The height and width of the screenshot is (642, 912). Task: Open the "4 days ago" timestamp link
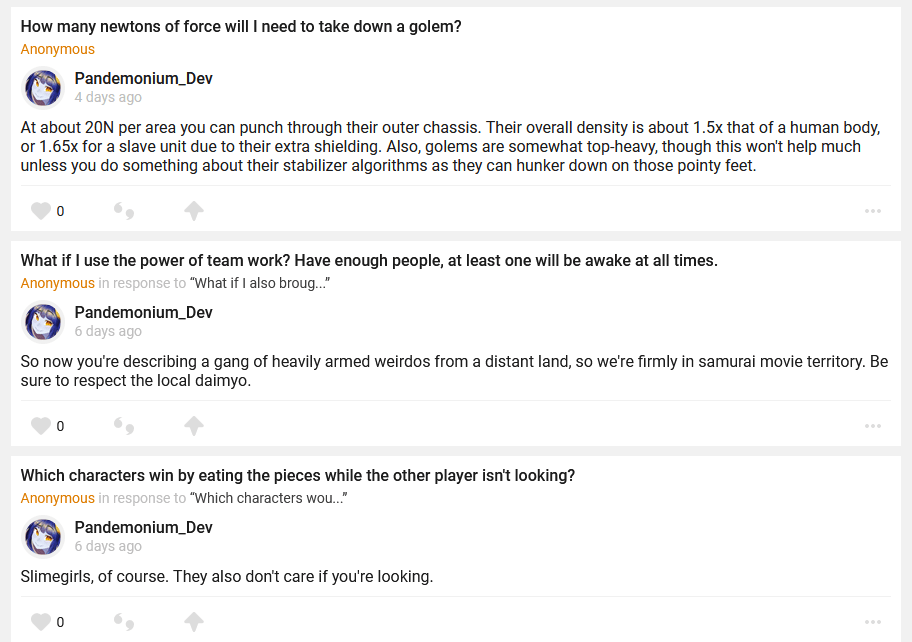click(x=108, y=97)
